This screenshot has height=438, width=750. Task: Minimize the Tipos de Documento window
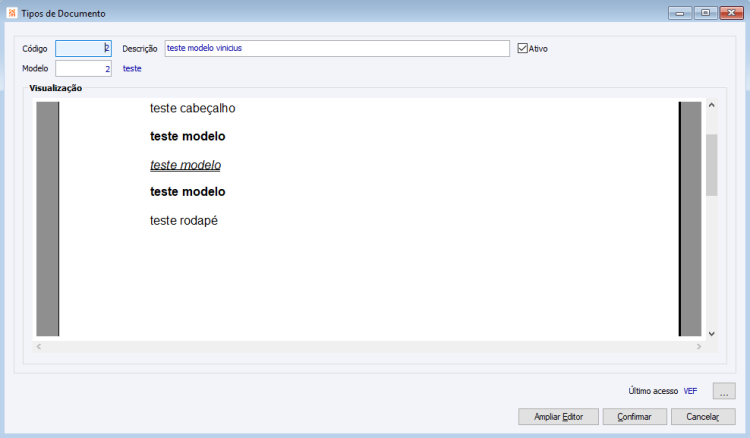tap(680, 13)
